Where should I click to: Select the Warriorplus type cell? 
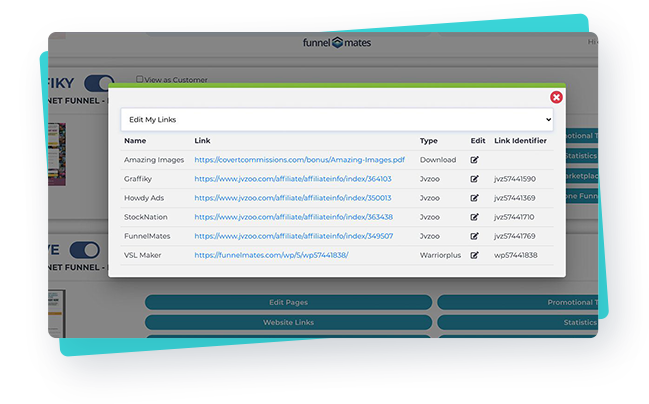[440, 255]
